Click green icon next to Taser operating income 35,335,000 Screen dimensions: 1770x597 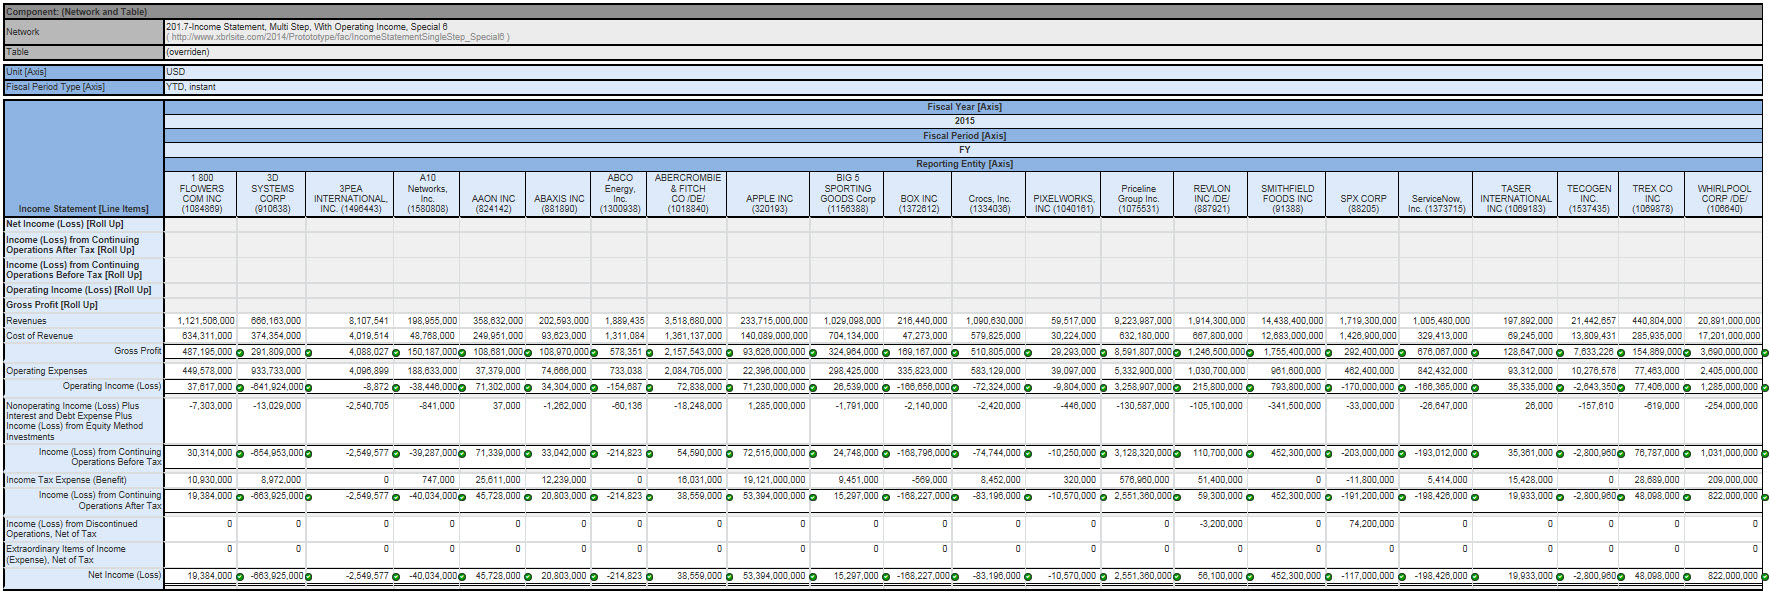tap(1560, 388)
